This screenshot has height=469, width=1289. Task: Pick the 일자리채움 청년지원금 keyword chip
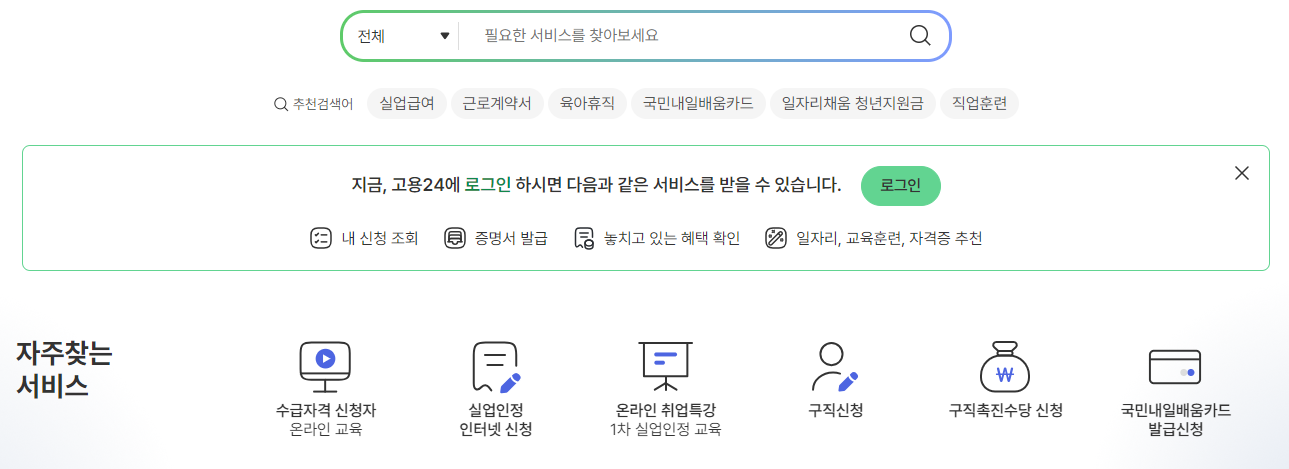click(853, 104)
